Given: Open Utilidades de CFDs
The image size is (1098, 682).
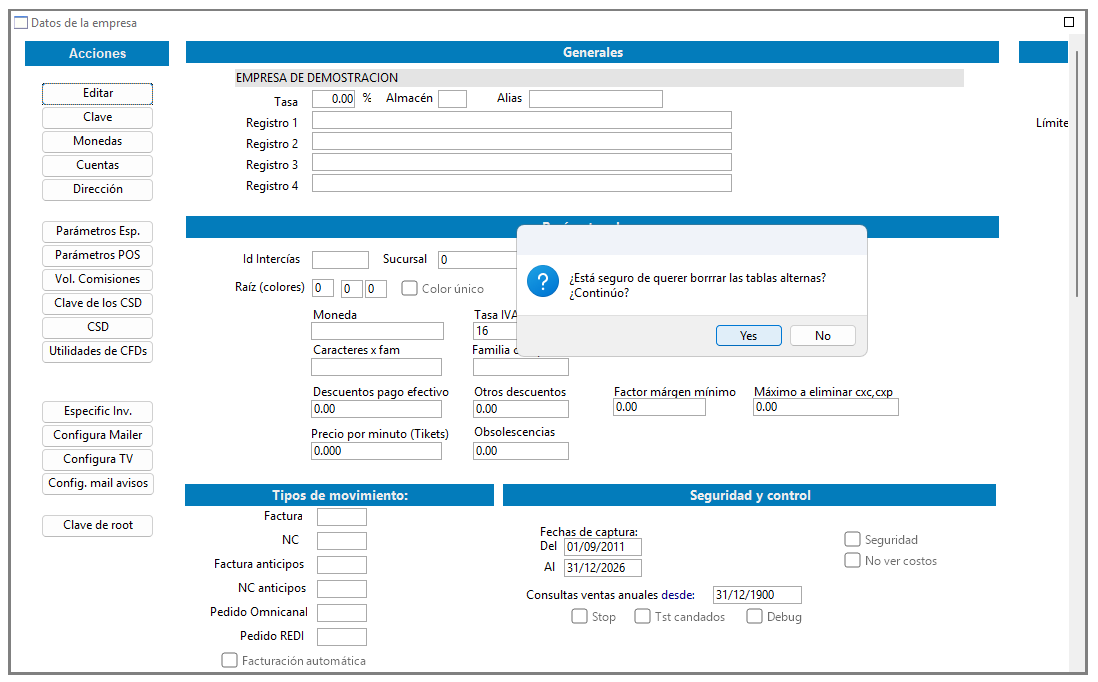Looking at the screenshot, I should click(97, 351).
